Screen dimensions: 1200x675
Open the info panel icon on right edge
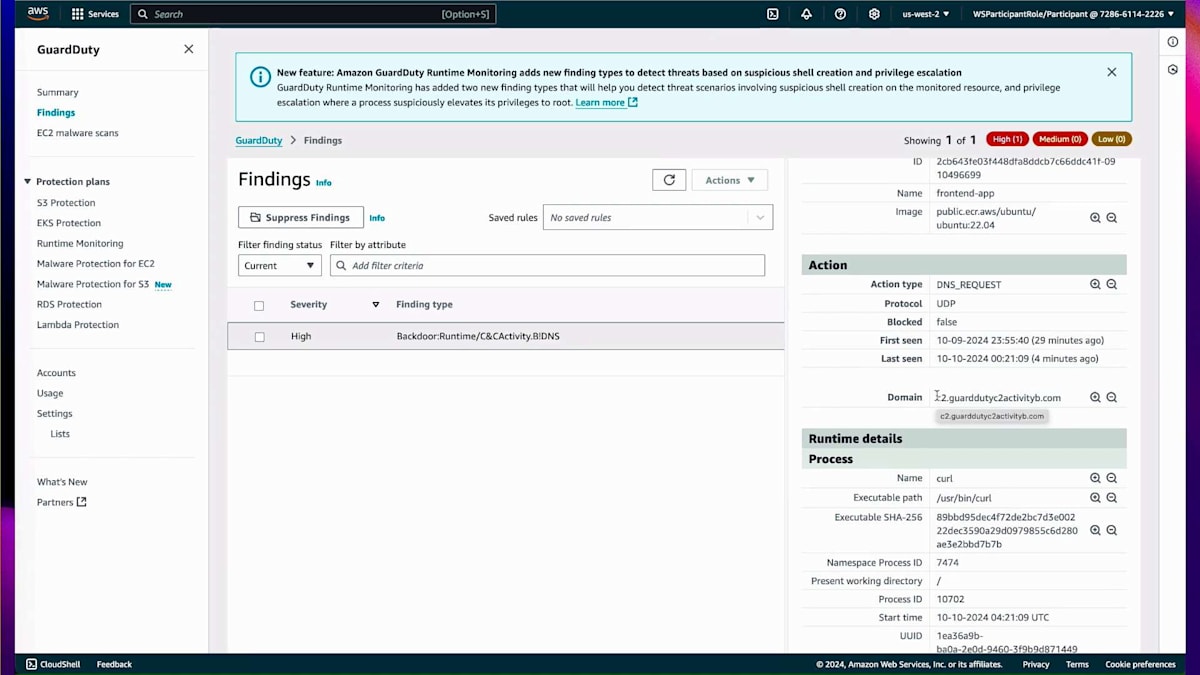click(x=1173, y=42)
